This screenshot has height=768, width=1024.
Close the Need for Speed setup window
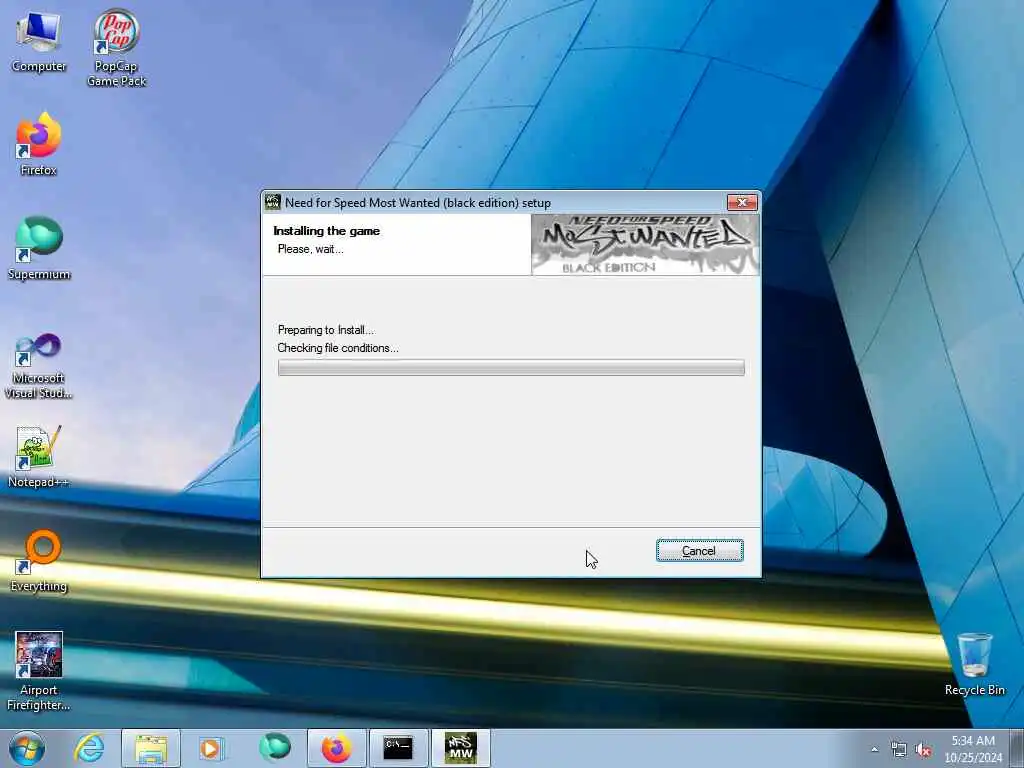[x=743, y=202]
